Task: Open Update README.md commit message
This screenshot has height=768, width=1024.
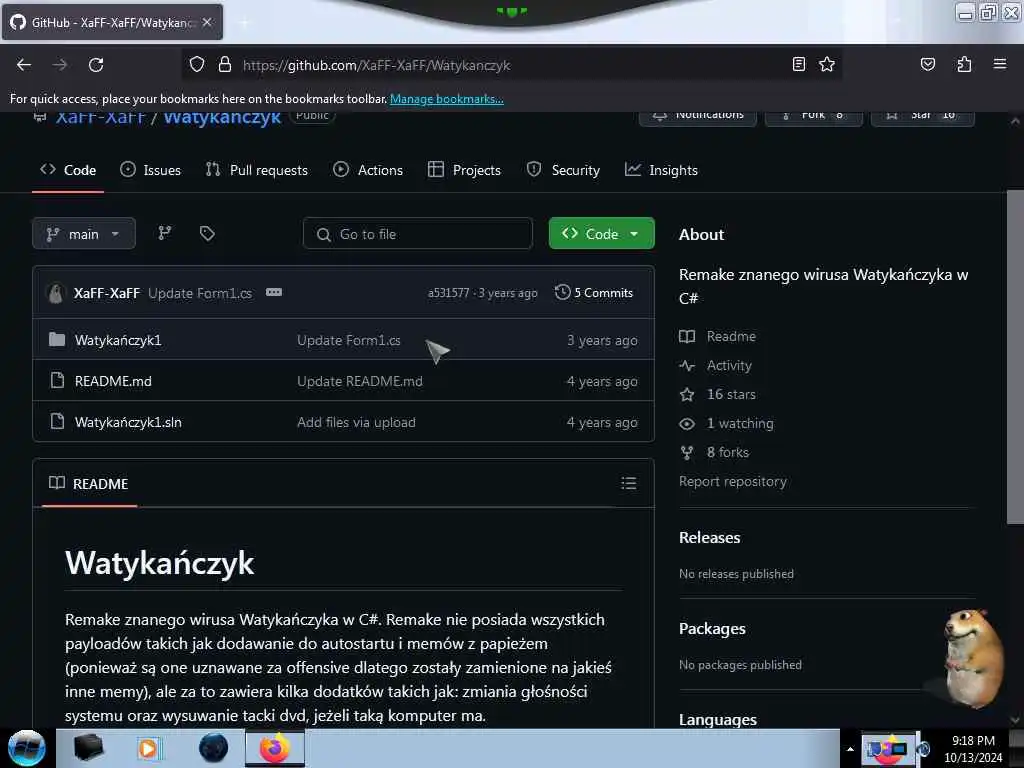Action: (x=360, y=381)
